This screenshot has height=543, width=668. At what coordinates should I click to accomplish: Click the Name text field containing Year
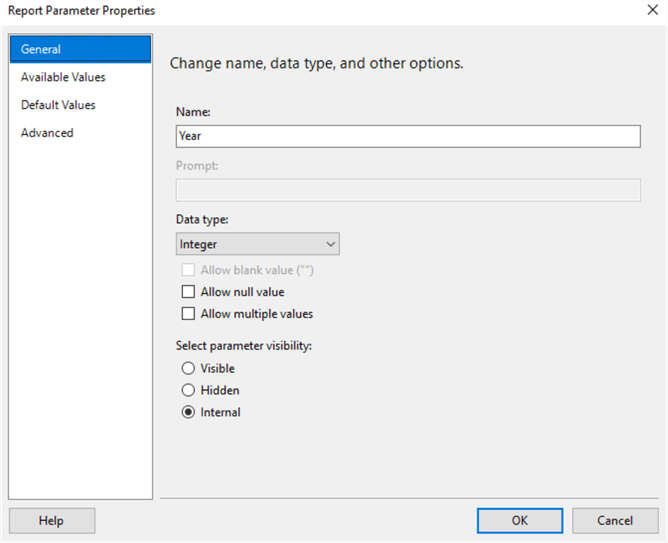tap(407, 136)
